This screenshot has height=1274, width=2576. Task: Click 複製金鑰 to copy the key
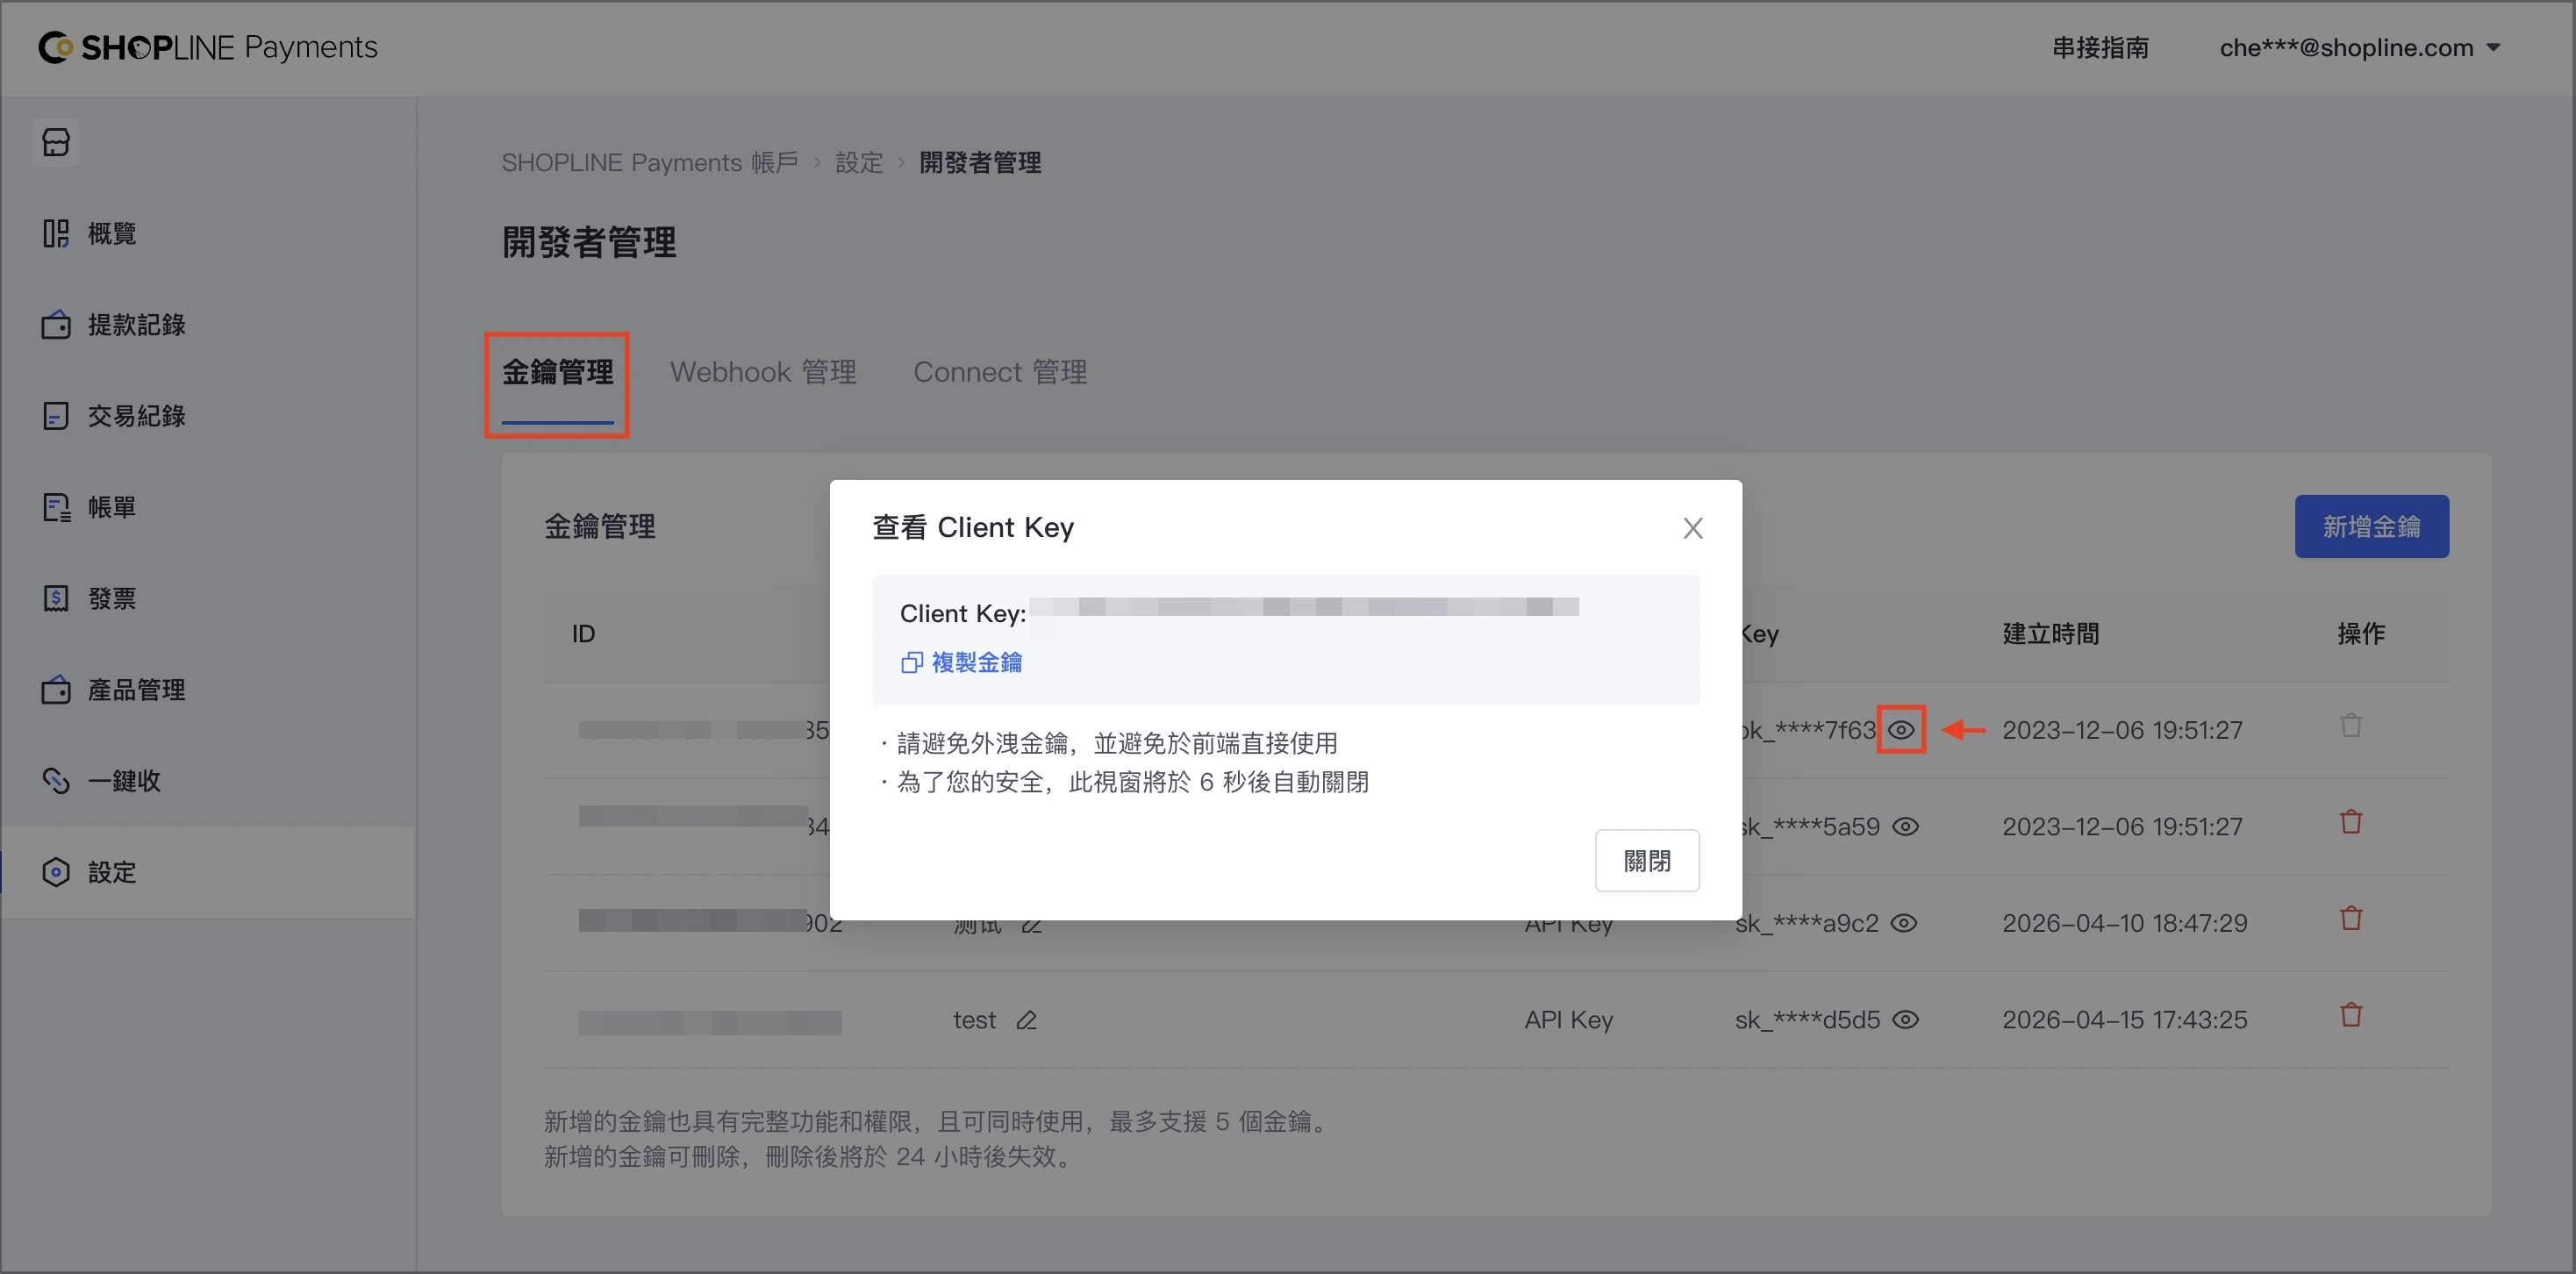click(x=961, y=662)
